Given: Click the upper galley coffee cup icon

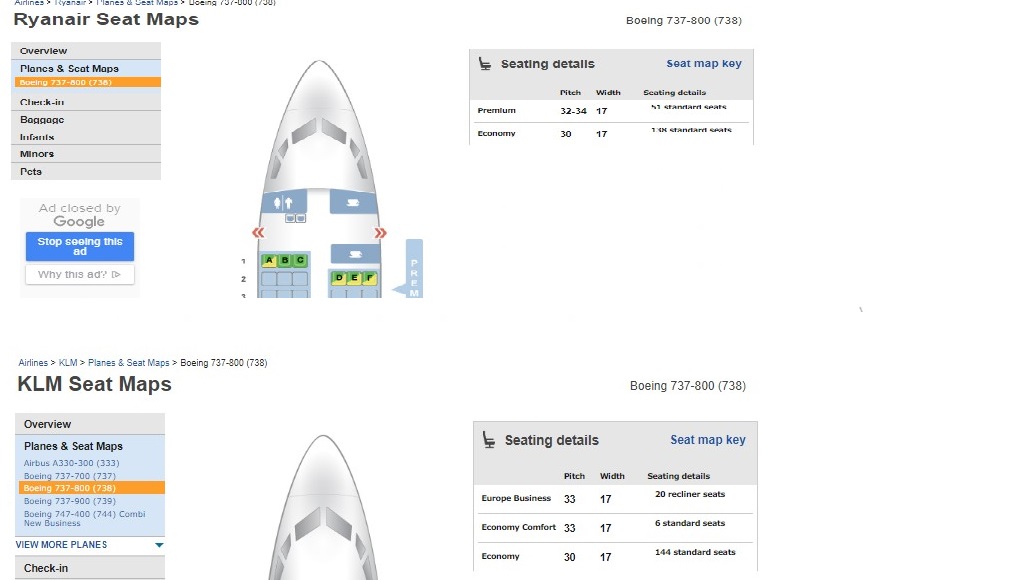Looking at the screenshot, I should (353, 203).
